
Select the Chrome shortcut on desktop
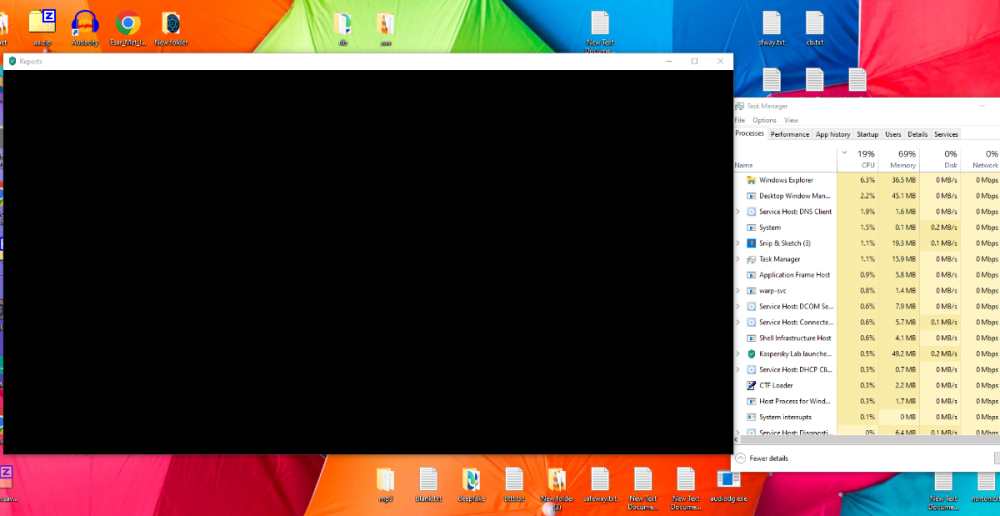click(x=128, y=27)
